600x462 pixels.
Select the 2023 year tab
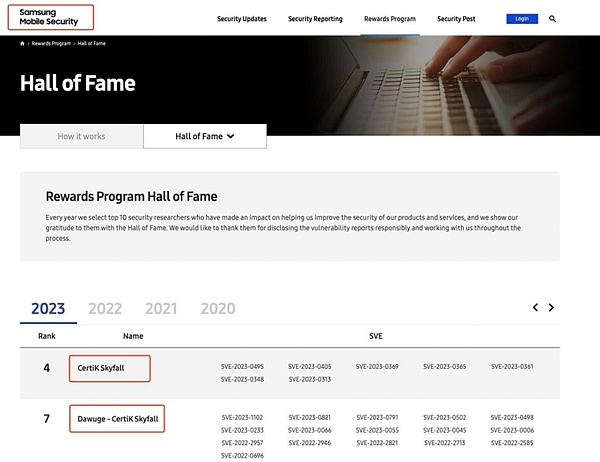click(48, 309)
